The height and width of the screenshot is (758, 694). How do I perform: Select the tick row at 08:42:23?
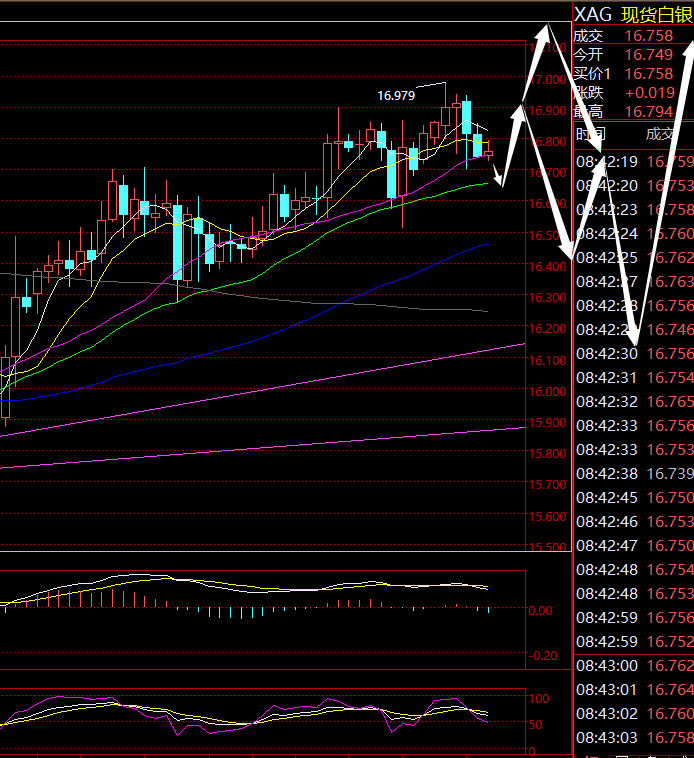(x=634, y=209)
